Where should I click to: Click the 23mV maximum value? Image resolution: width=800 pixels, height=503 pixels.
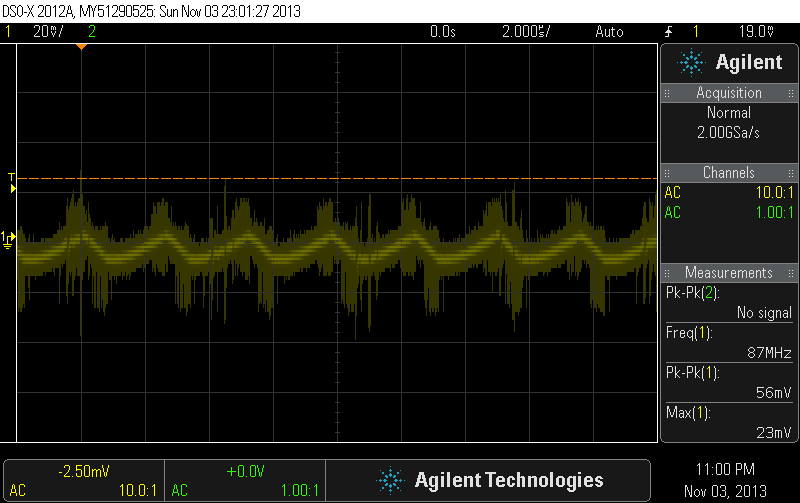point(773,433)
